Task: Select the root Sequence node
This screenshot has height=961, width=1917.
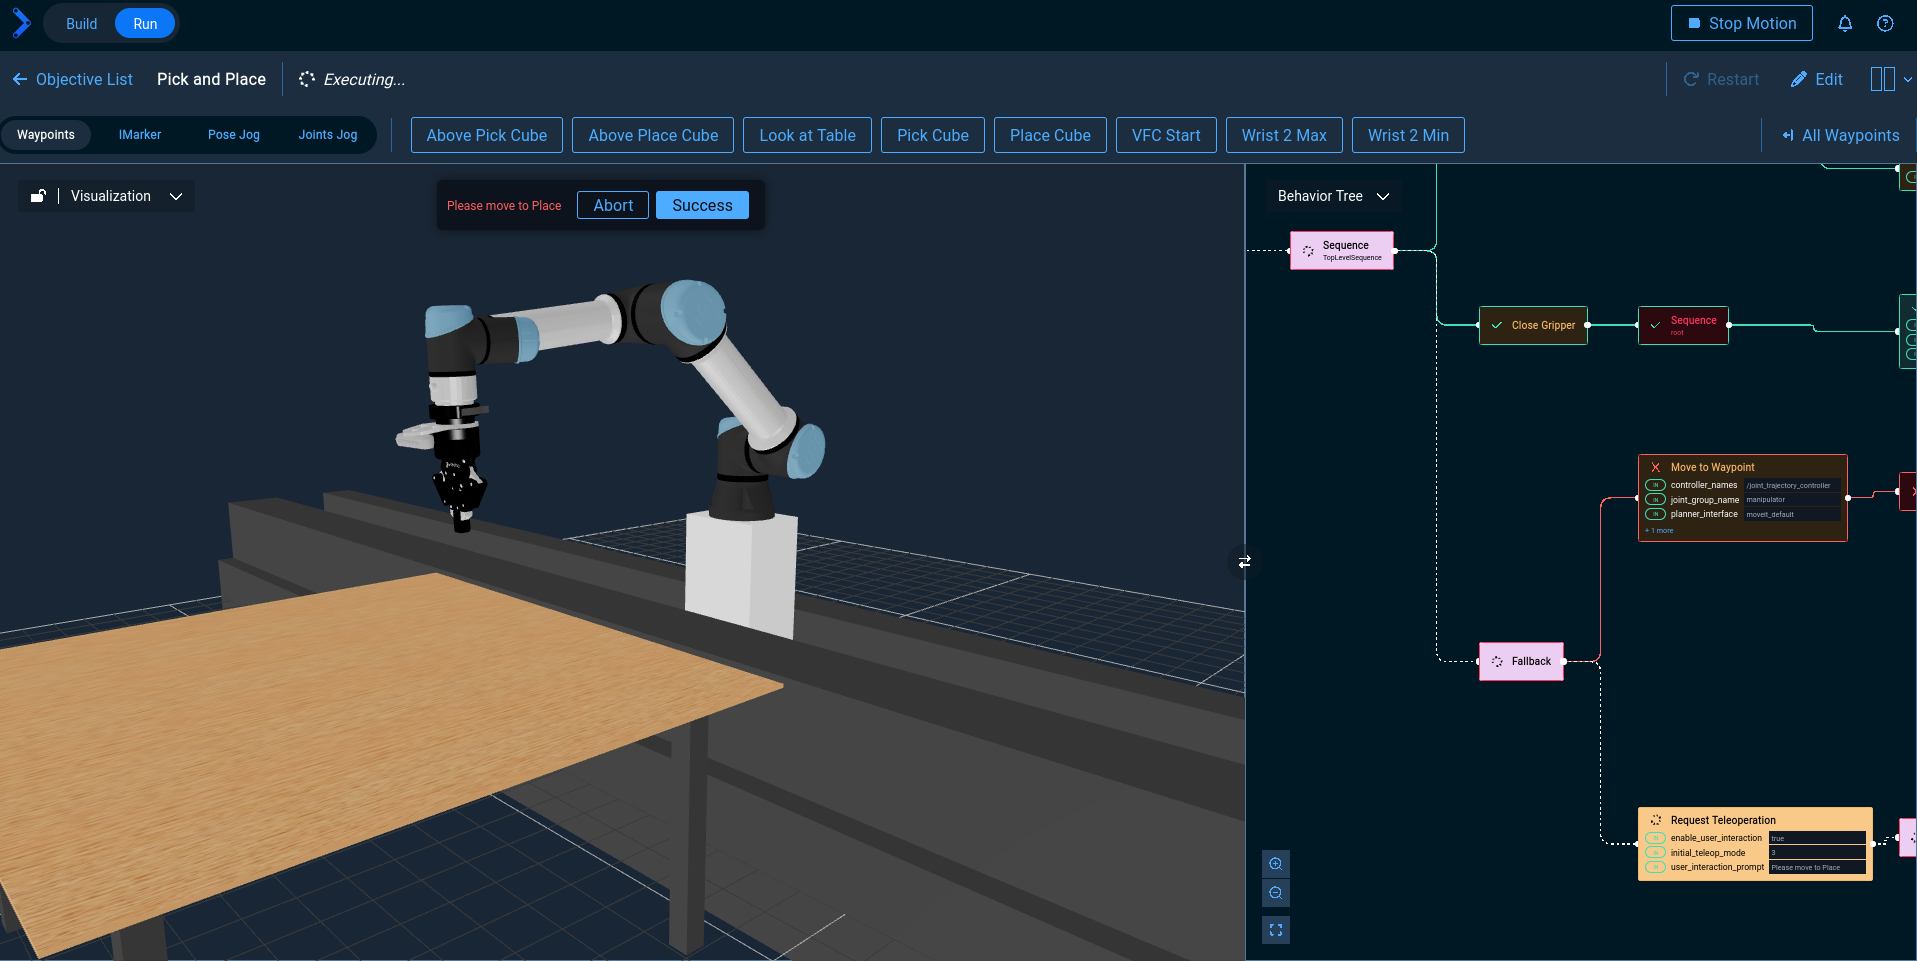Action: tap(1683, 325)
